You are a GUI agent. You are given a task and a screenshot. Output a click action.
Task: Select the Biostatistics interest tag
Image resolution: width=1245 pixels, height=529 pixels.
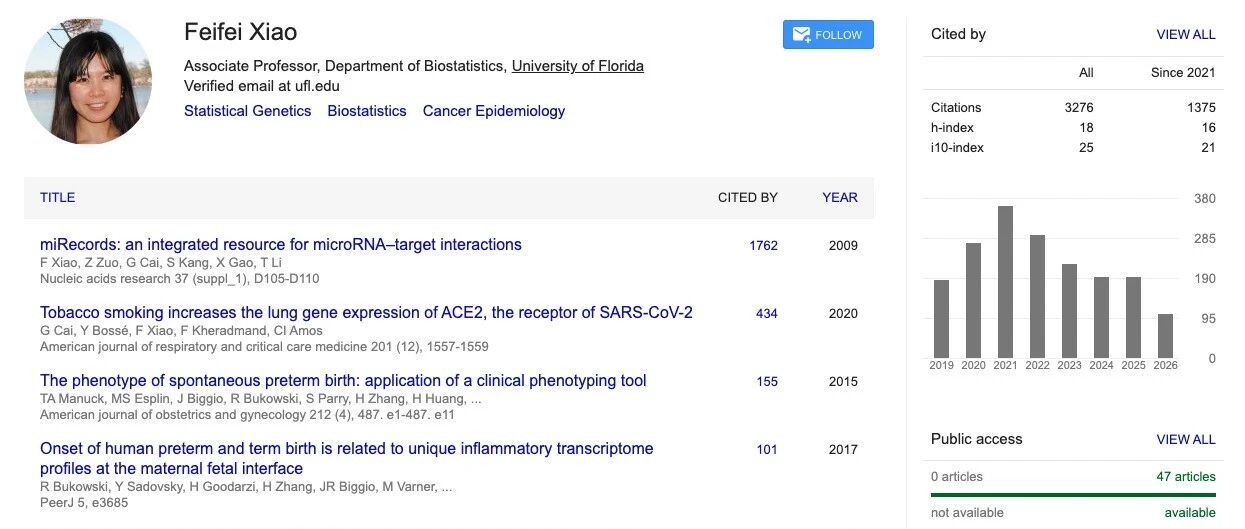[x=367, y=112]
